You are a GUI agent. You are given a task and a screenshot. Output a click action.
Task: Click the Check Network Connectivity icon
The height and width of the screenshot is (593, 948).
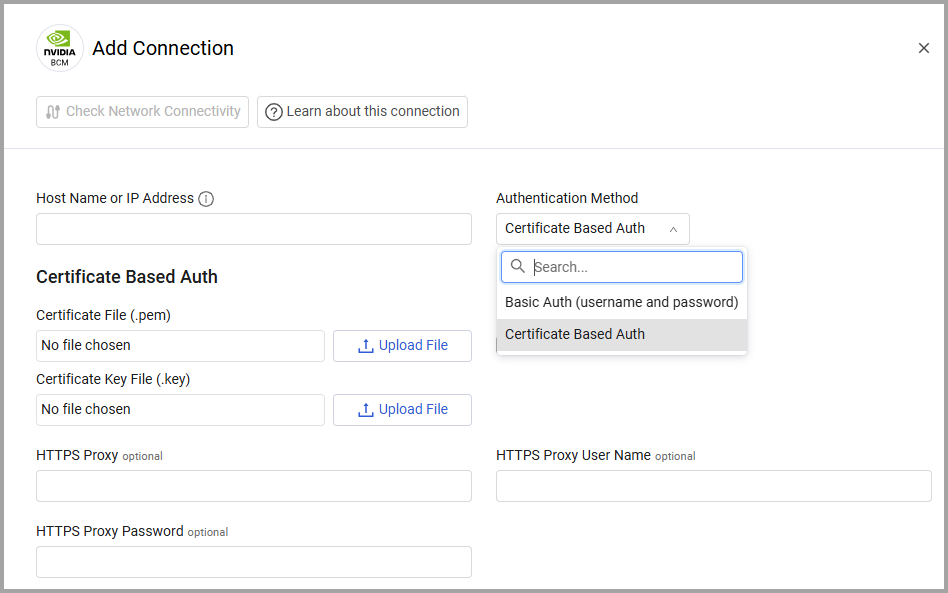coord(53,112)
